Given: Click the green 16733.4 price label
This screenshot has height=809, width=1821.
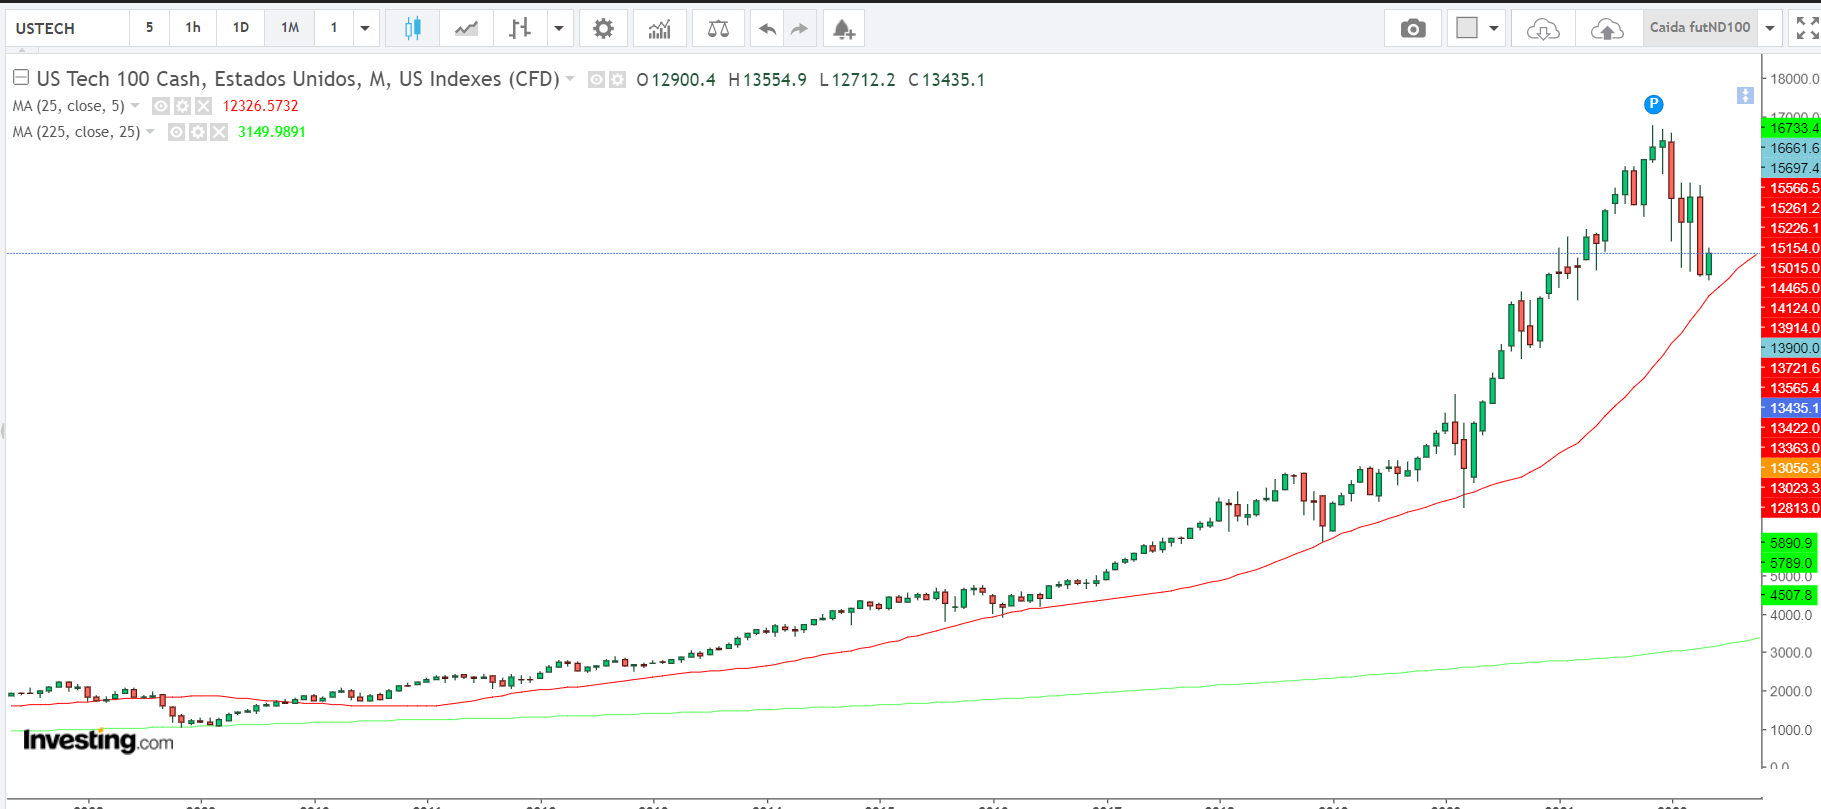Looking at the screenshot, I should [1791, 128].
